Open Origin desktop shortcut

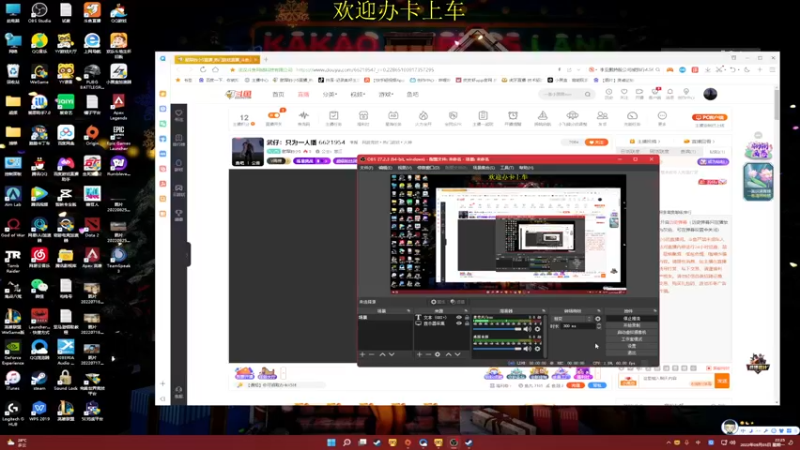tap(92, 135)
